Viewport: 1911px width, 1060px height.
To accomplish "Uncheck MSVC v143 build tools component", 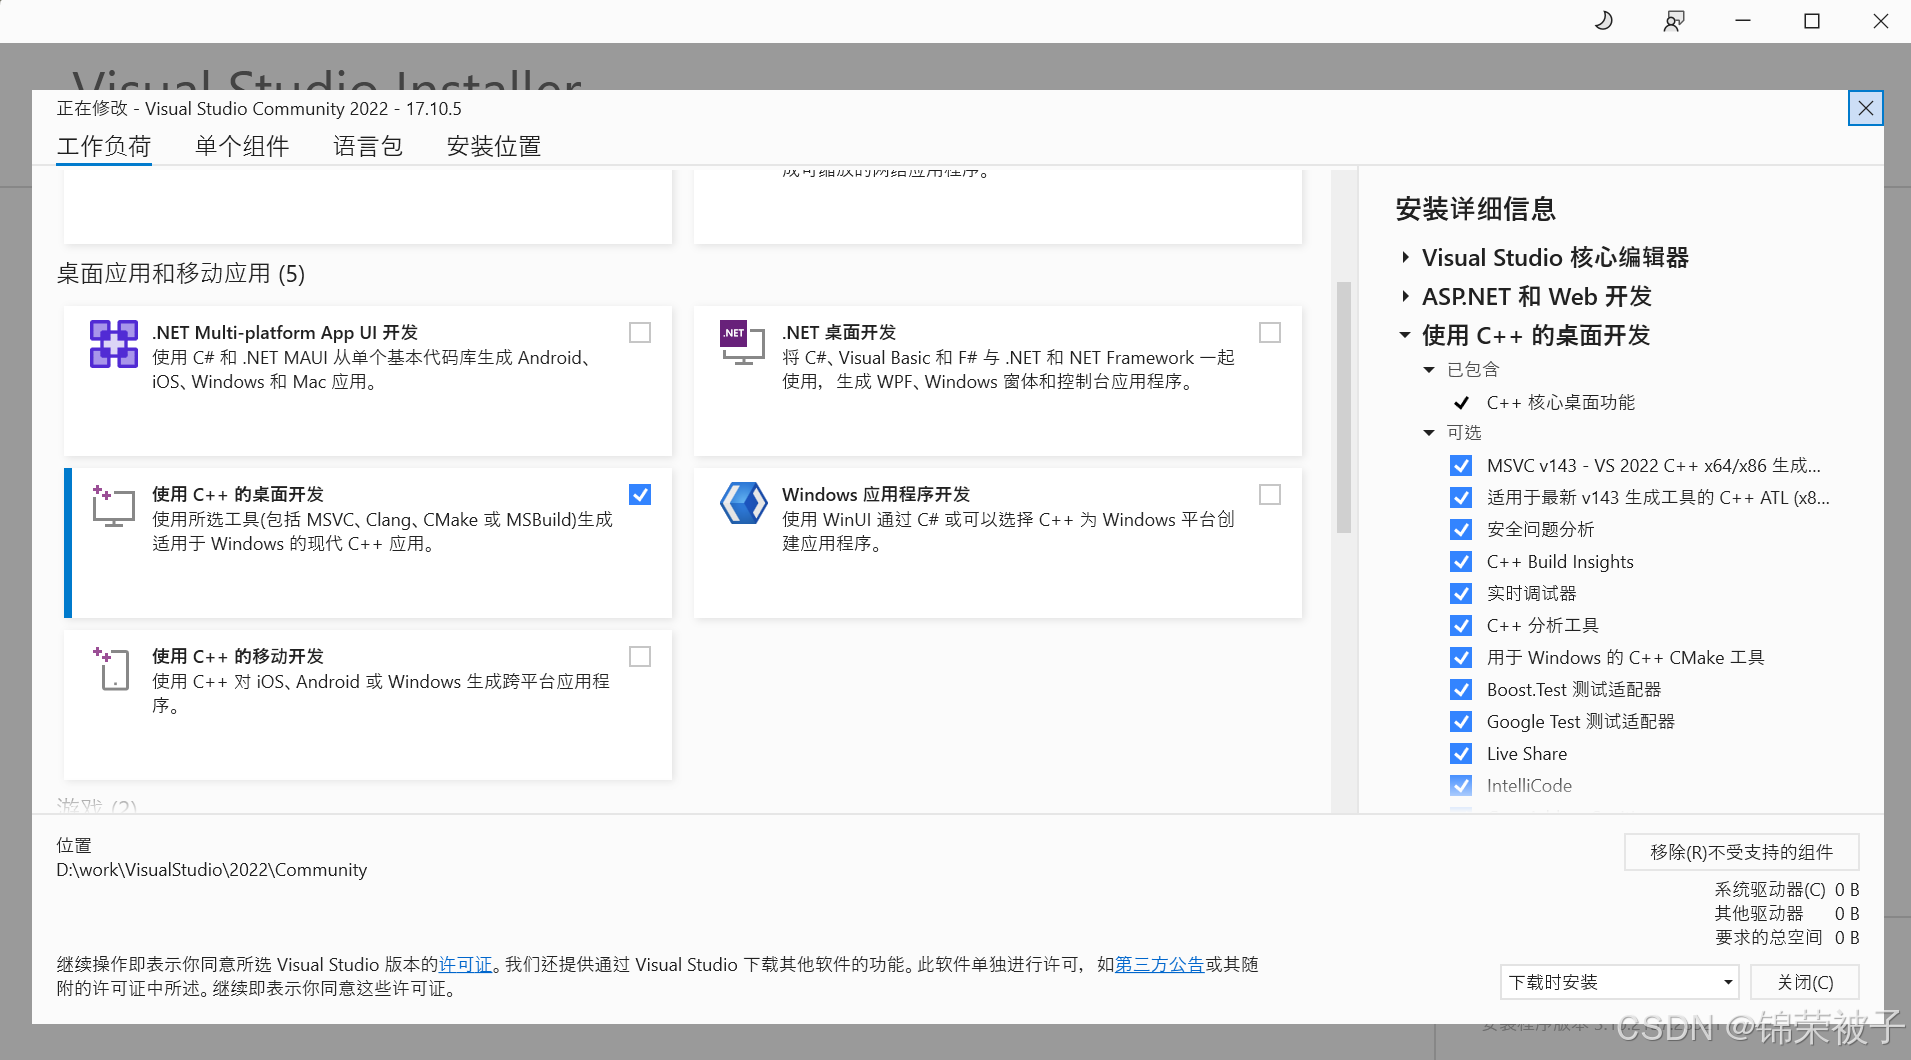I will pos(1461,466).
